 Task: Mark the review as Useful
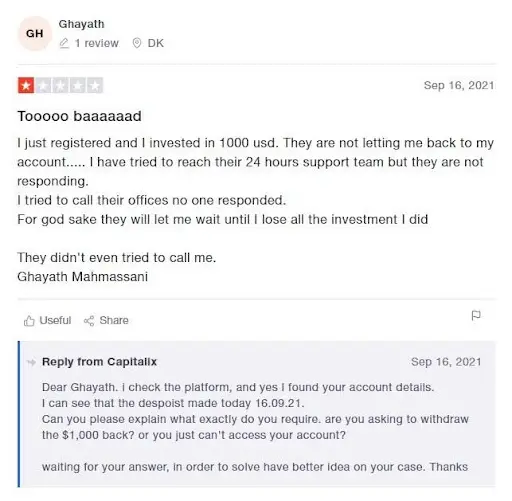click(x=47, y=321)
